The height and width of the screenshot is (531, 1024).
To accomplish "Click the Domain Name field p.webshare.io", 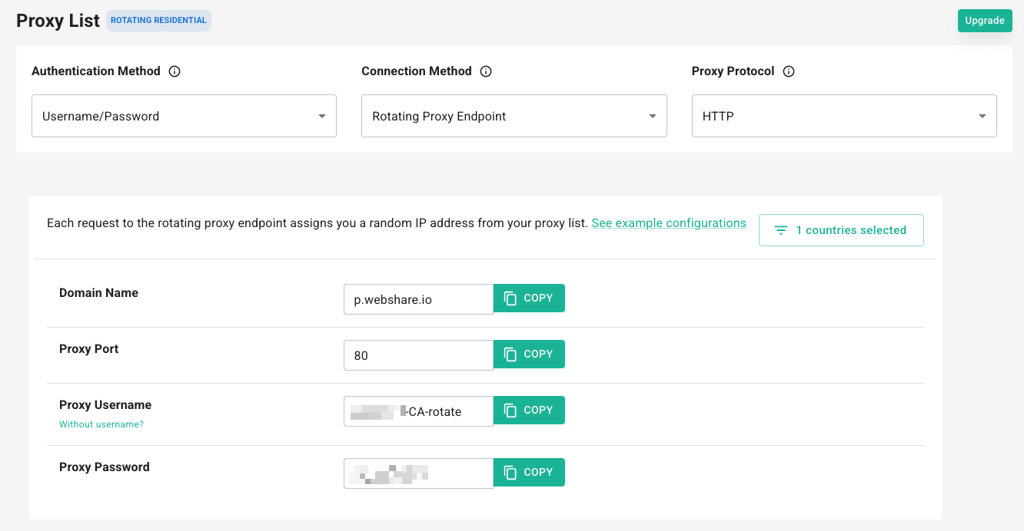I will [419, 300].
